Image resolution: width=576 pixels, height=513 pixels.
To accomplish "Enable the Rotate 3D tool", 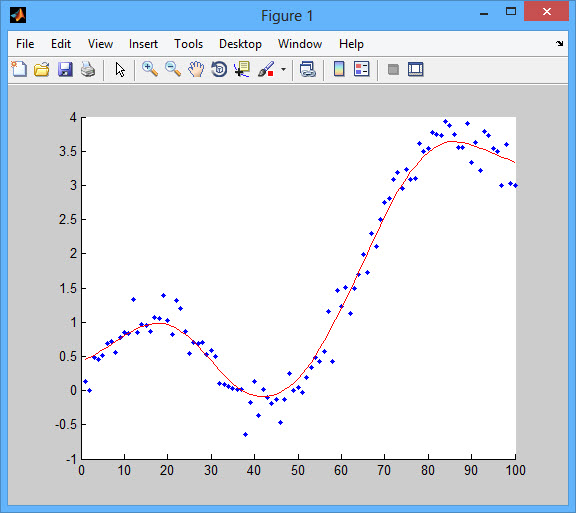I will pos(219,69).
